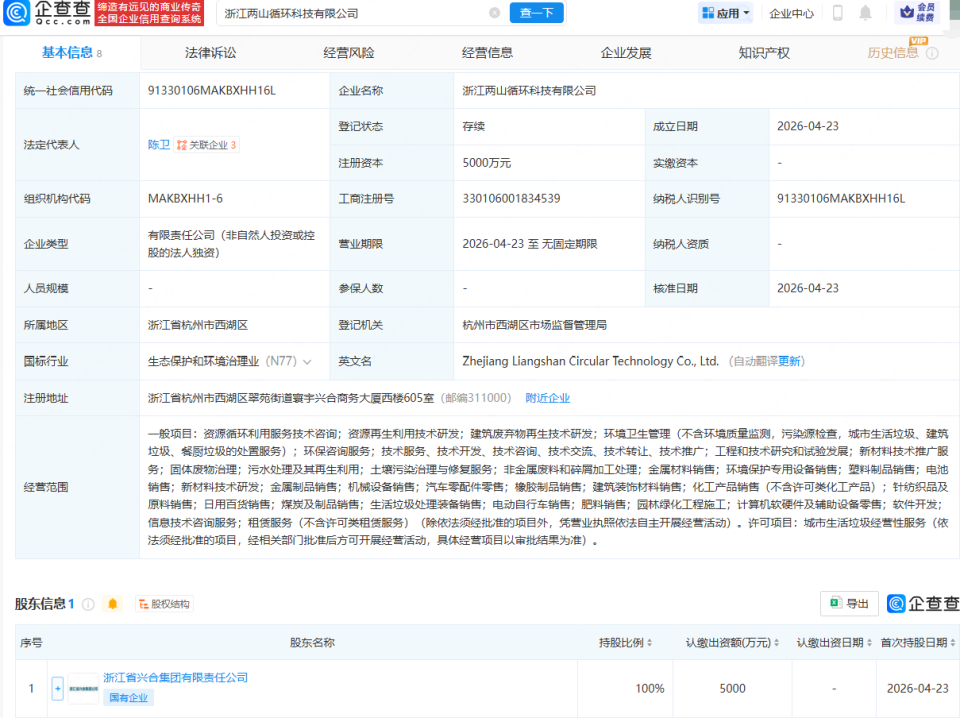Switch to 经营风险 tab

tap(349, 53)
